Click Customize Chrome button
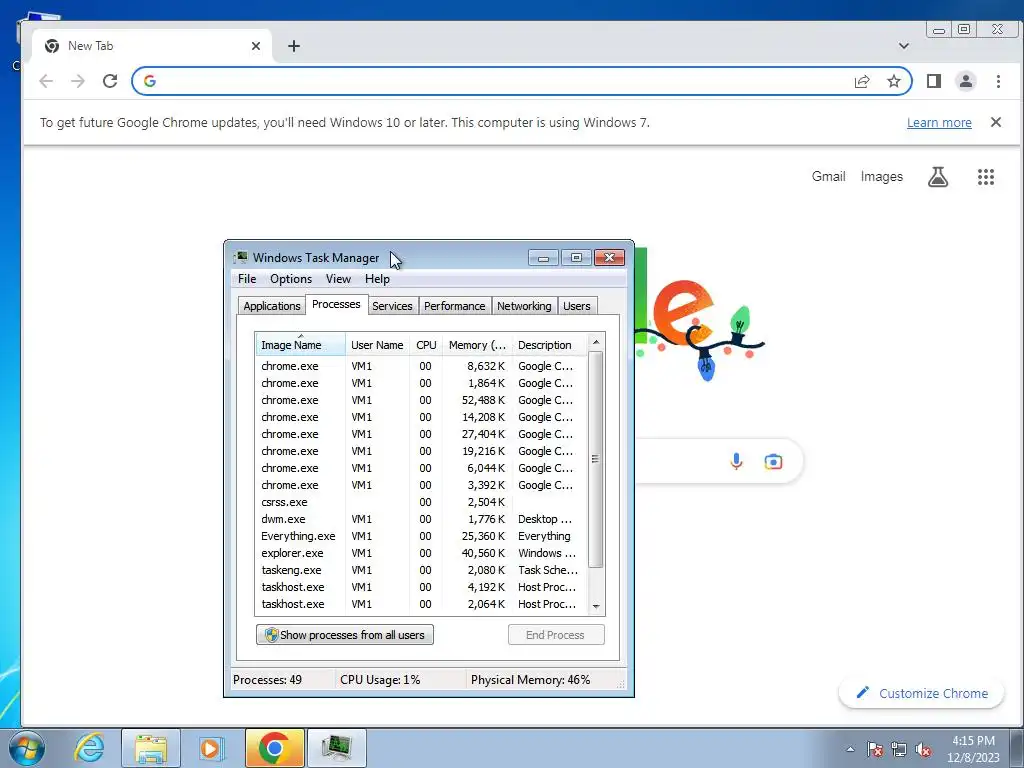The image size is (1024, 768). click(921, 694)
